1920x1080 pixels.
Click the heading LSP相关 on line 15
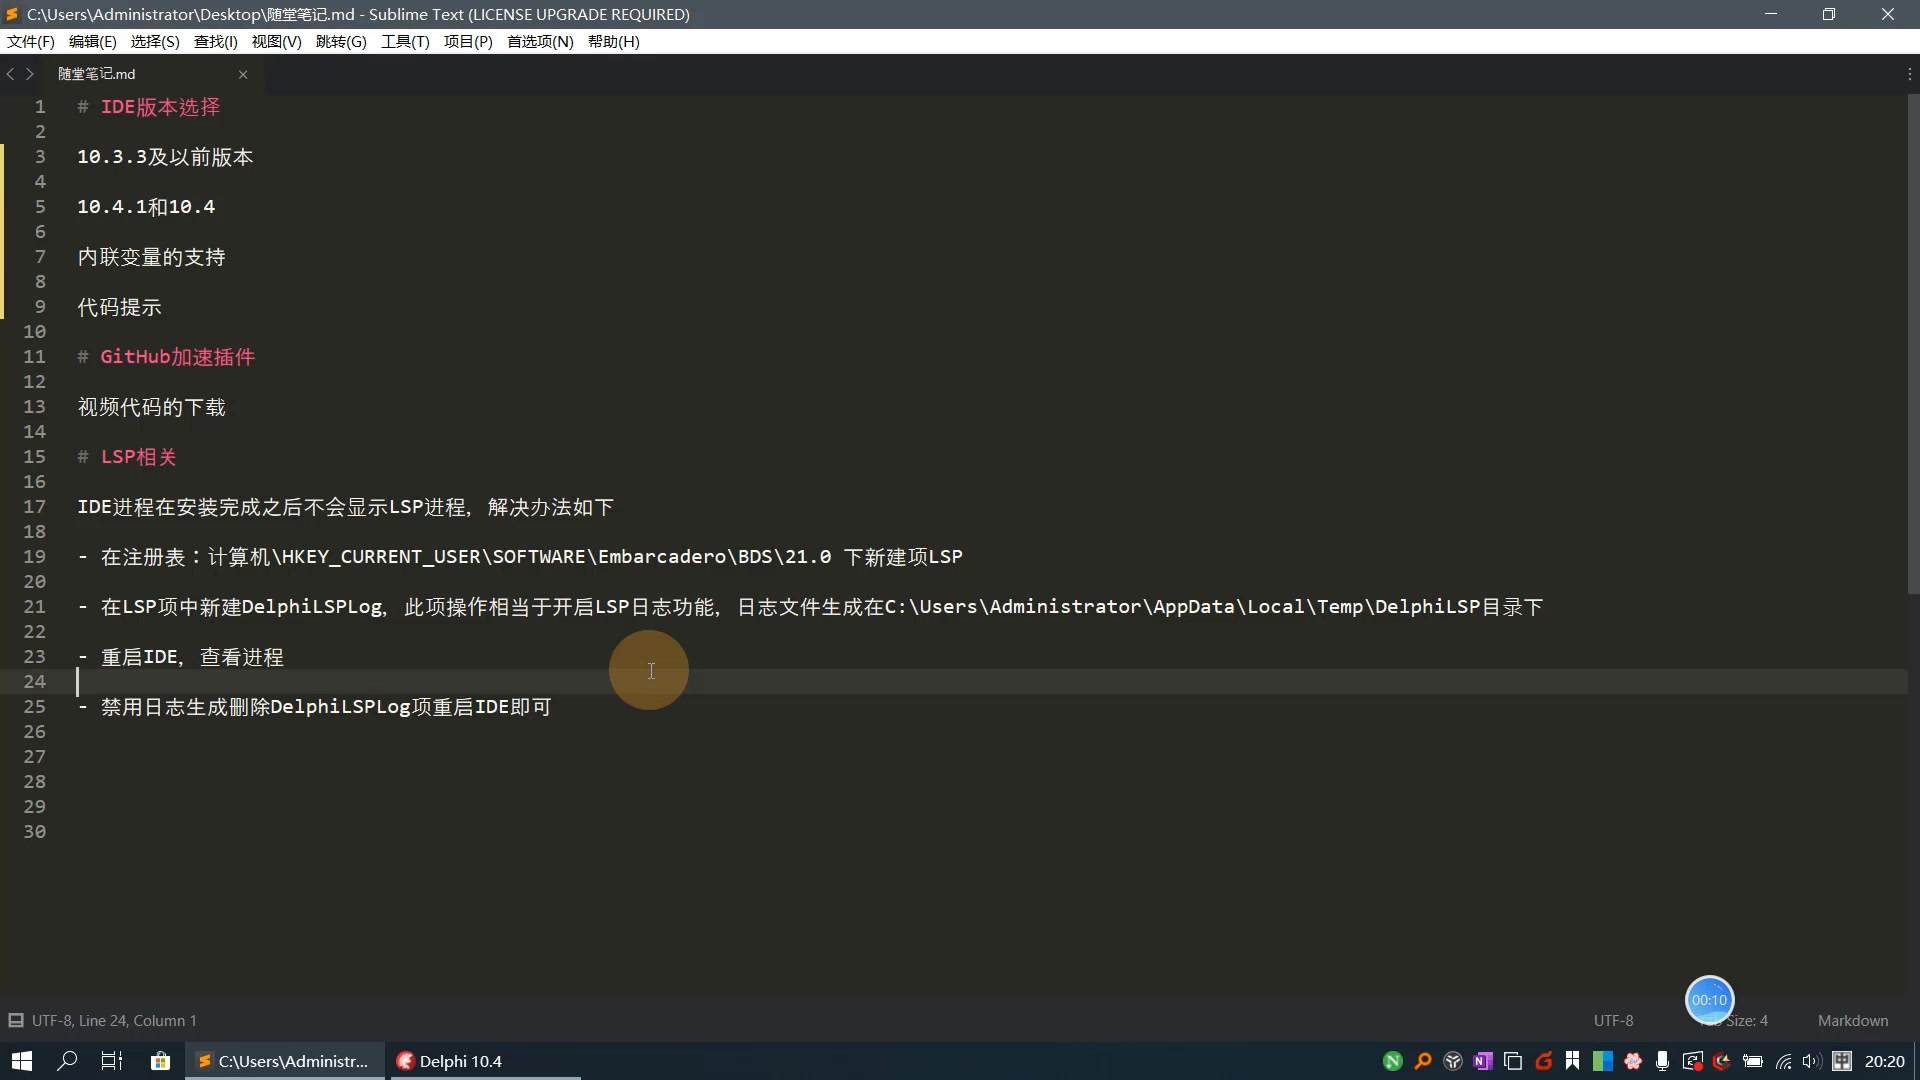139,457
